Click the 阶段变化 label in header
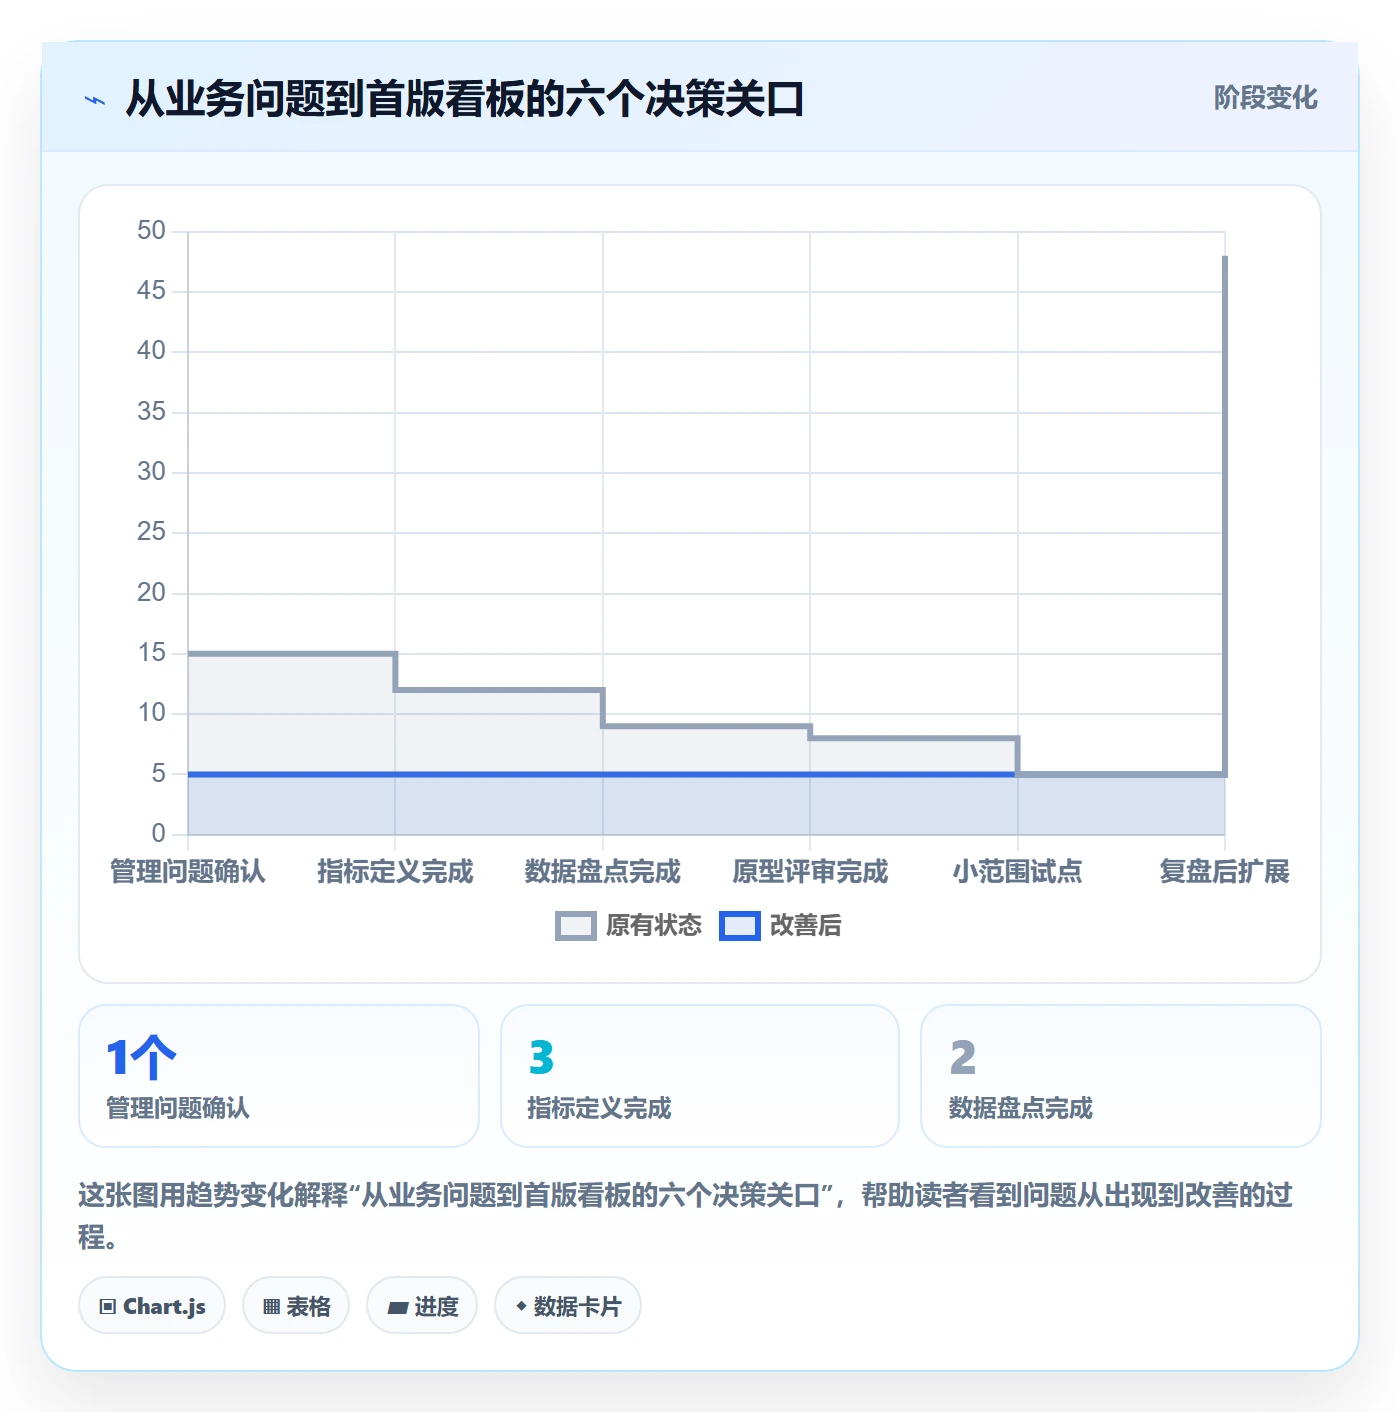Viewport: 1400px width, 1412px height. click(x=1265, y=98)
